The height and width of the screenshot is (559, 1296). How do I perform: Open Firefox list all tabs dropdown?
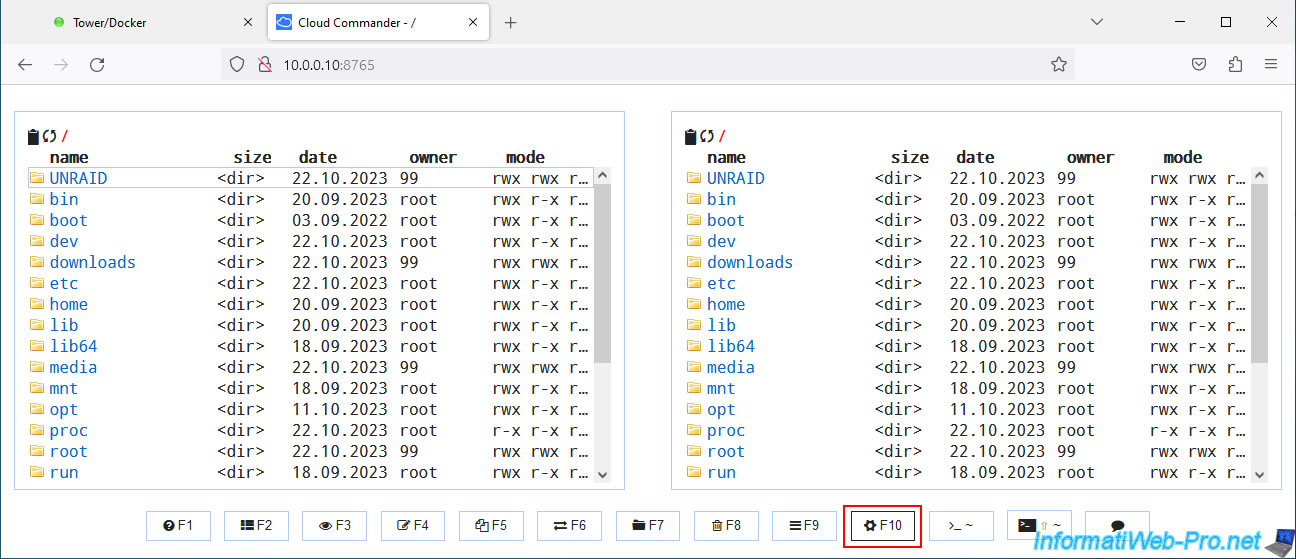pyautogui.click(x=1097, y=22)
